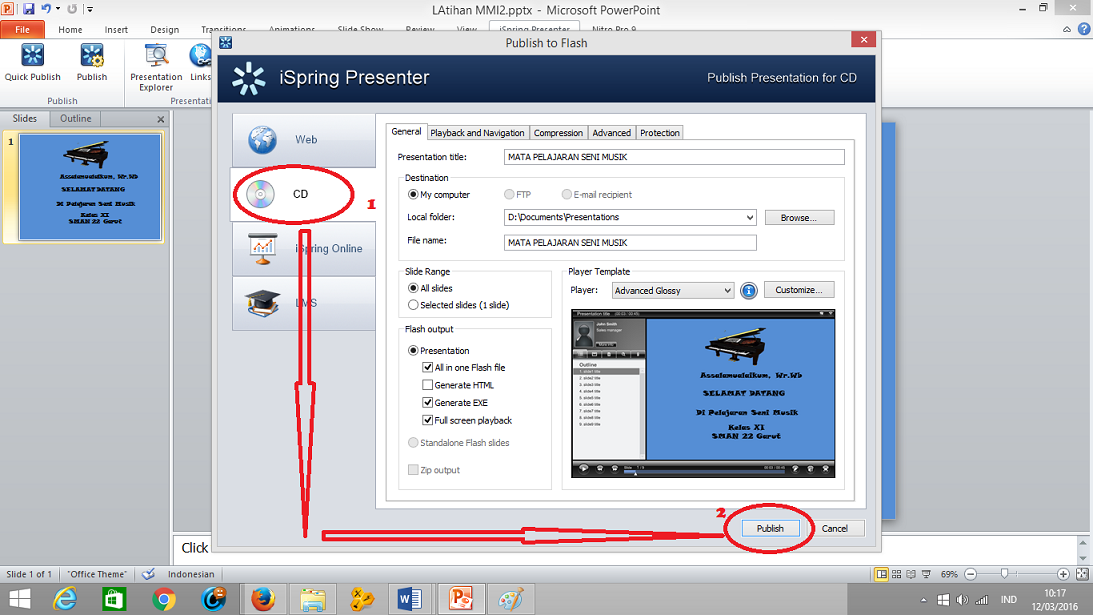This screenshot has width=1093, height=615.
Task: Uncheck Full screen playback
Action: click(427, 419)
